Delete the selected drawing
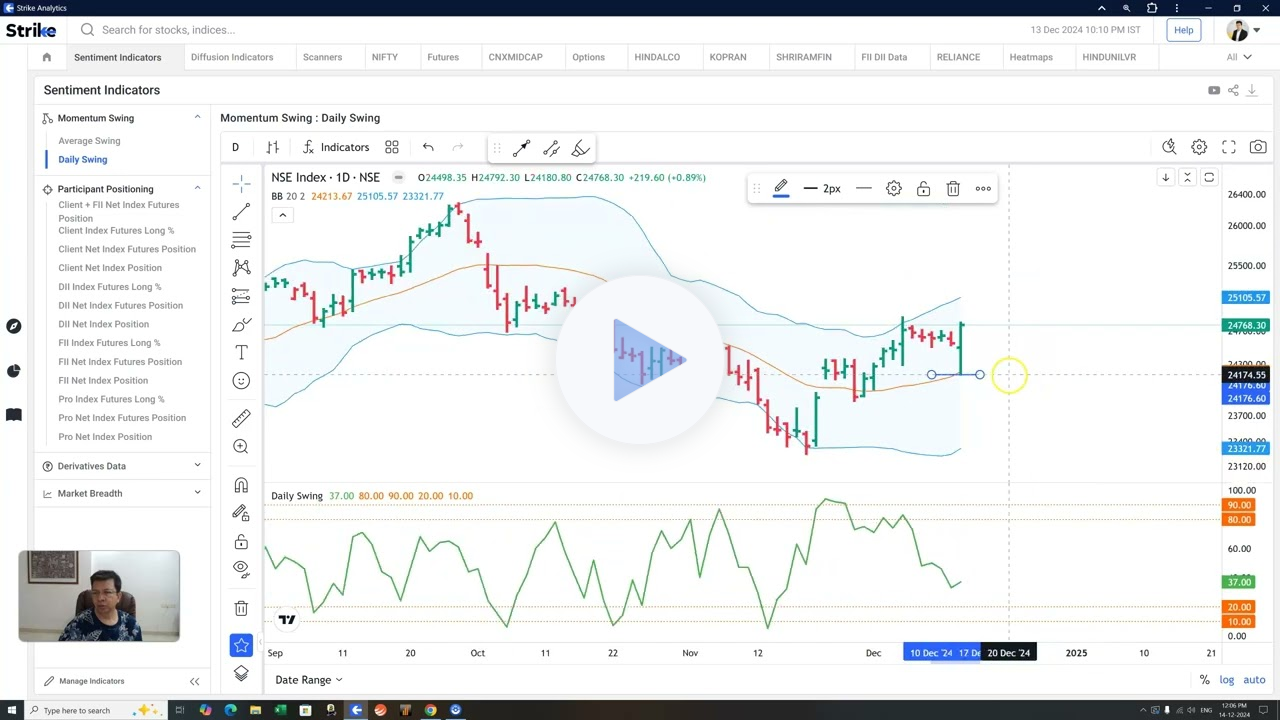The height and width of the screenshot is (720, 1280). click(x=953, y=188)
